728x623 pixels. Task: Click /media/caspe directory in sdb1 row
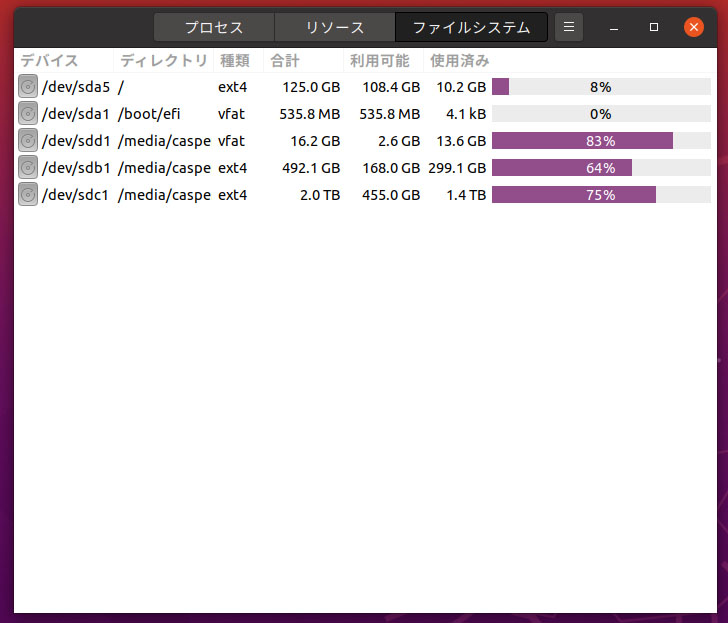164,168
